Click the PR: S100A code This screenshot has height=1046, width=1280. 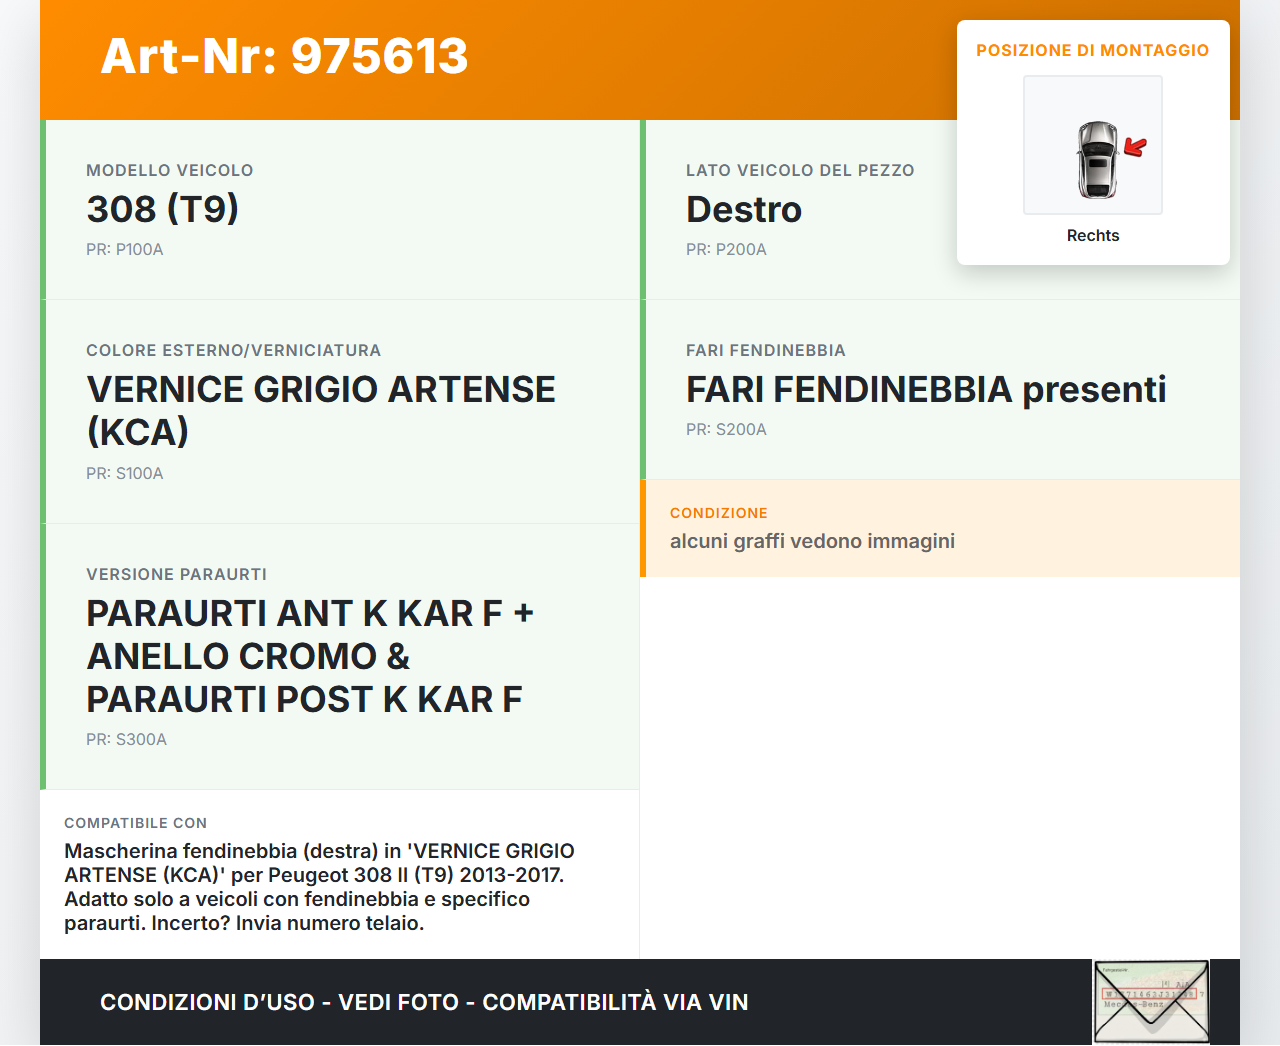[x=124, y=473]
